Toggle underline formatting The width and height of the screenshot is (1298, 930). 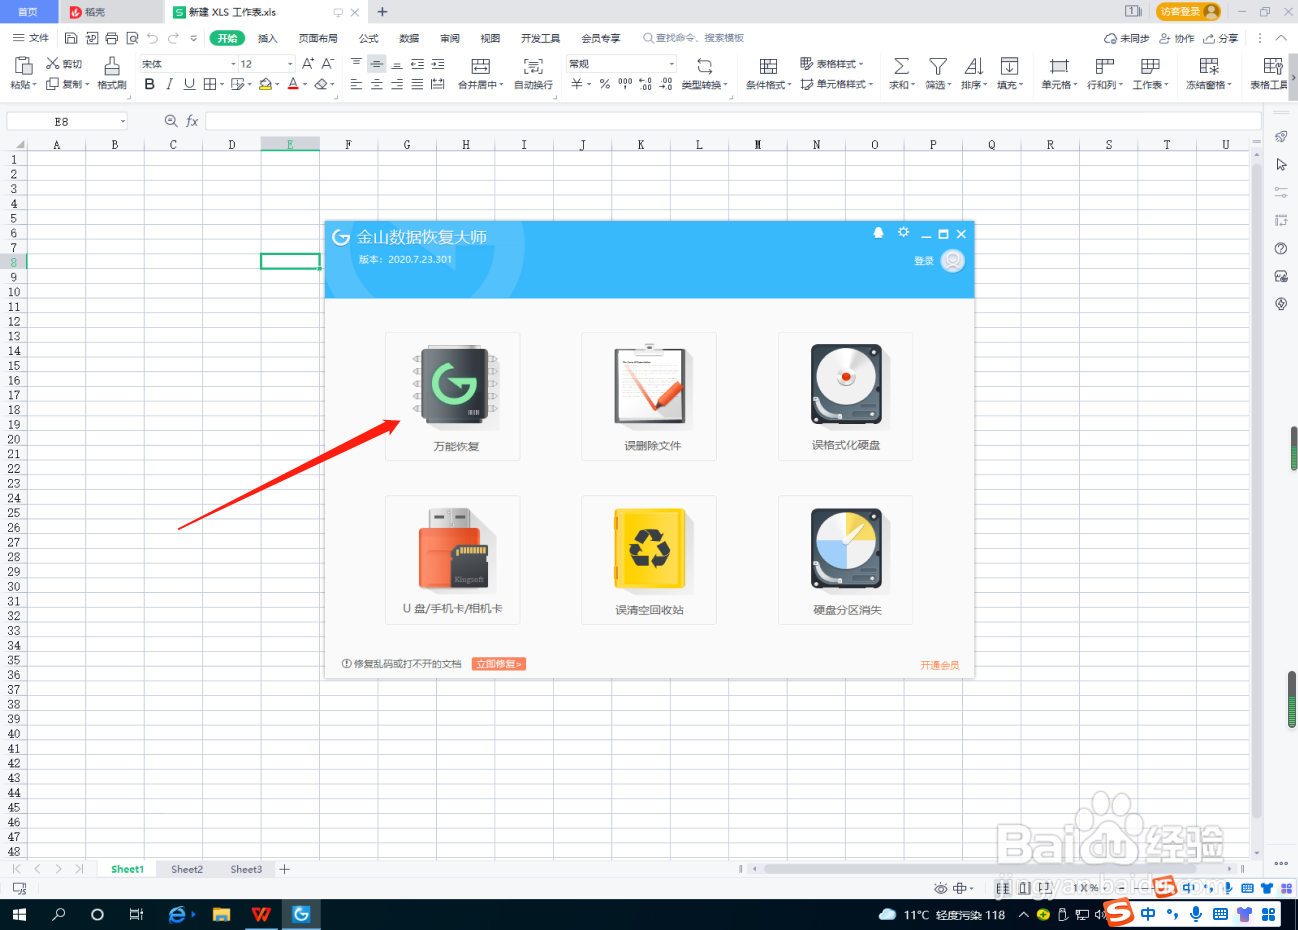(x=189, y=85)
